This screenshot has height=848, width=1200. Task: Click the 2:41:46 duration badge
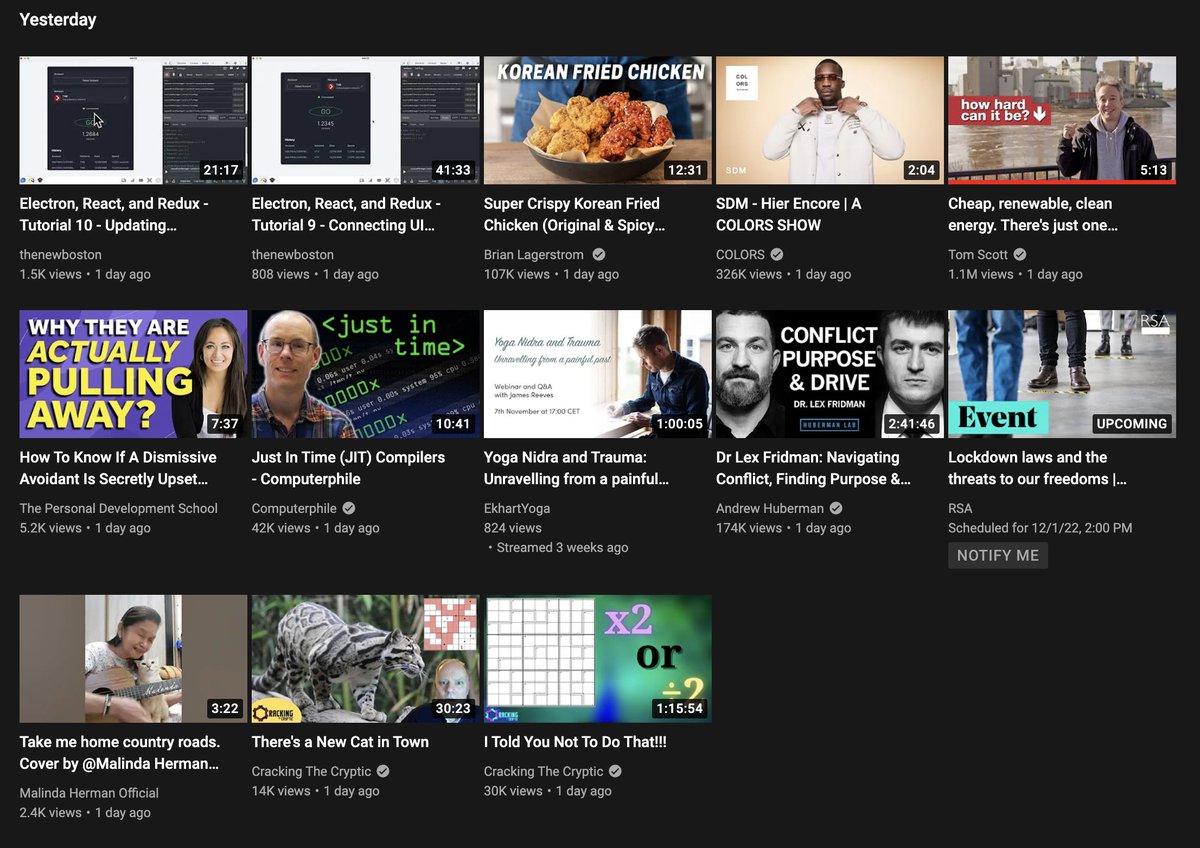click(911, 424)
